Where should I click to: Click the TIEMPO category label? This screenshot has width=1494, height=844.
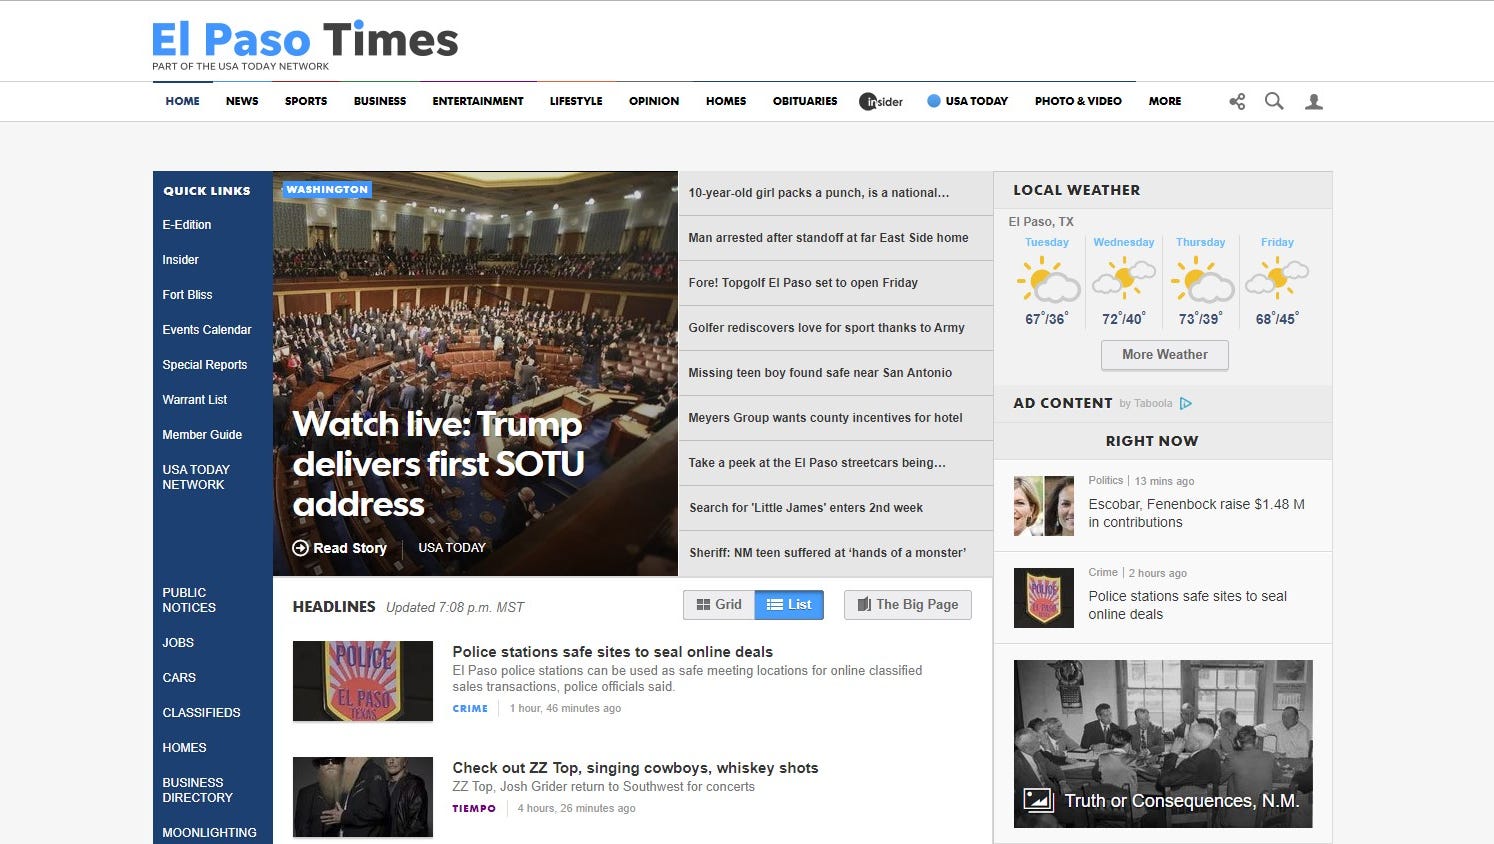(474, 808)
